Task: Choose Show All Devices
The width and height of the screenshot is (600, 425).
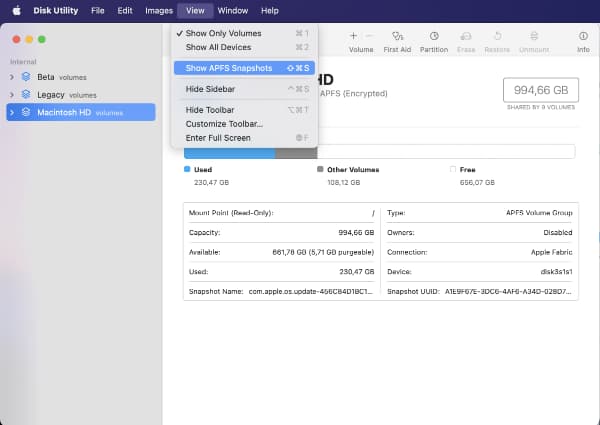Action: pos(244,47)
